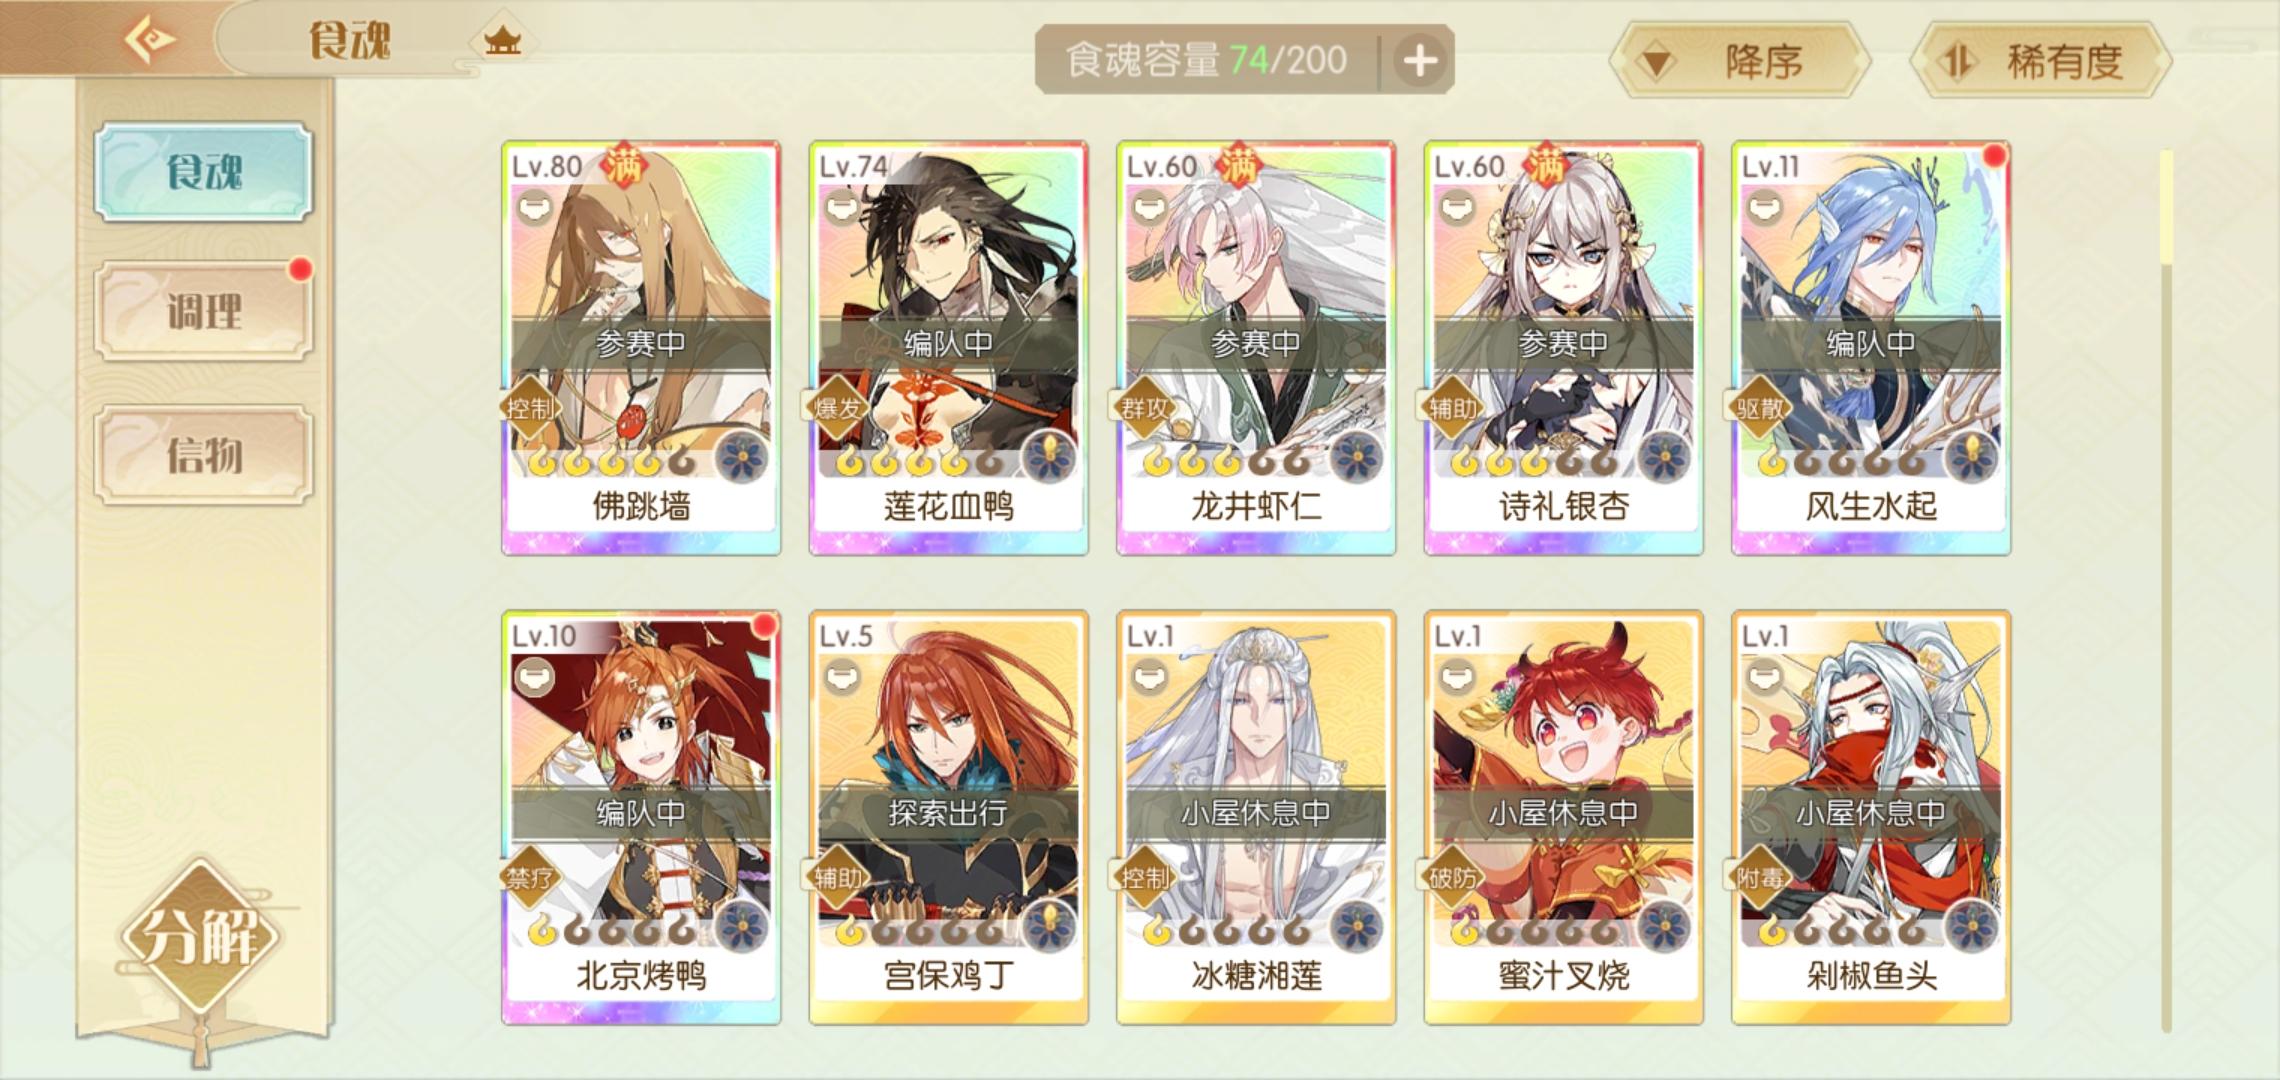The width and height of the screenshot is (2280, 1080).
Task: Toggle the 降序 sort order
Action: coord(1741,62)
